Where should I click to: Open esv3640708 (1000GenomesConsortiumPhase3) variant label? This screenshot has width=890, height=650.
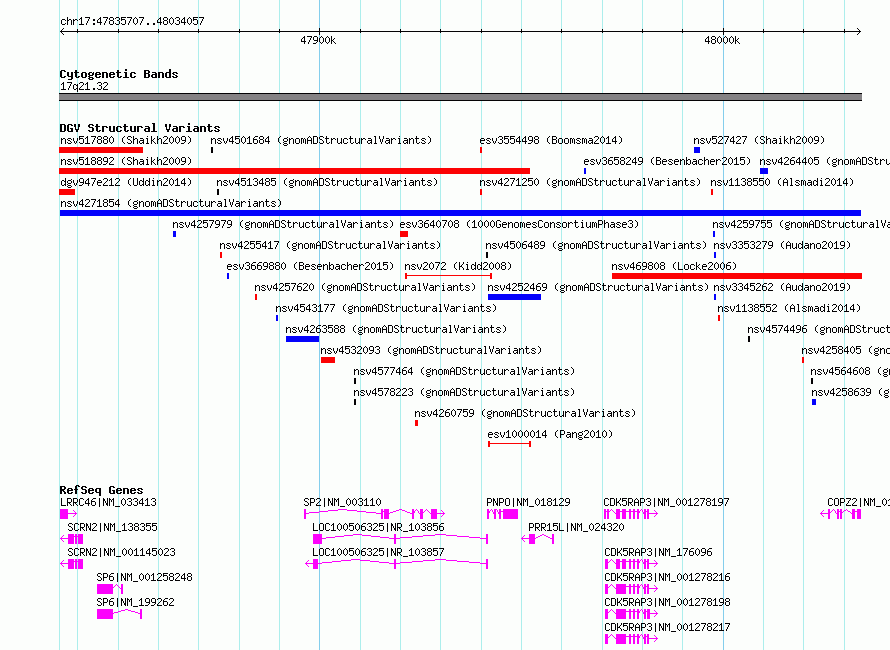tap(519, 224)
